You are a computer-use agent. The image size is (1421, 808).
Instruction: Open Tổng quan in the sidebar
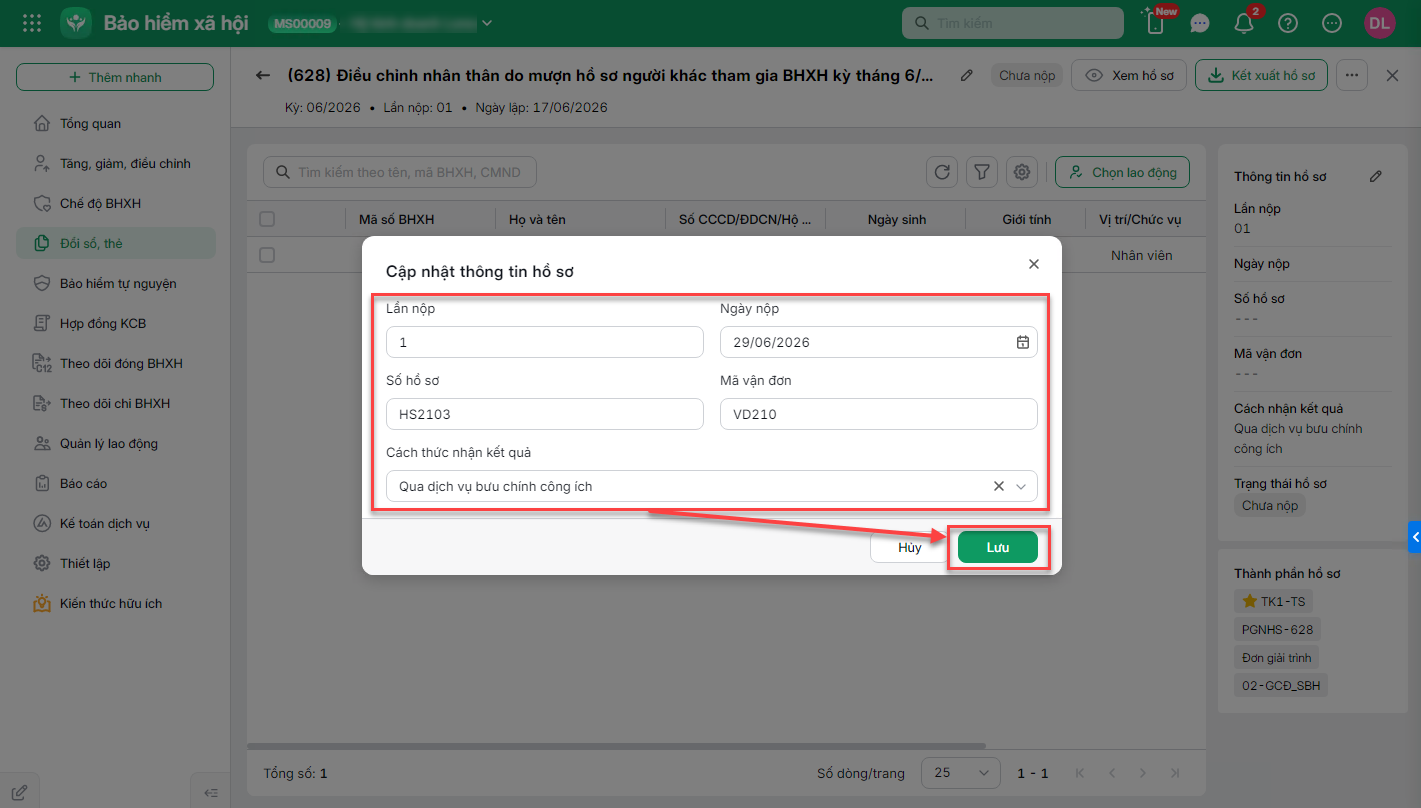(x=116, y=123)
